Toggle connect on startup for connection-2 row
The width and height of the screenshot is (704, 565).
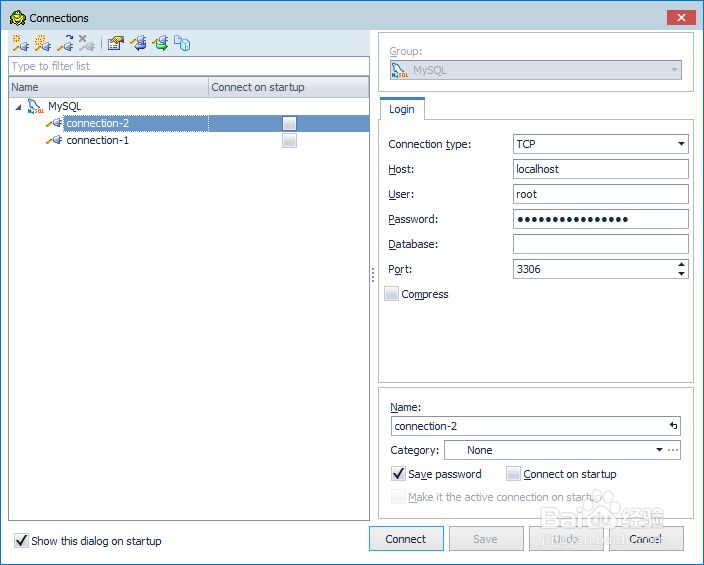289,124
